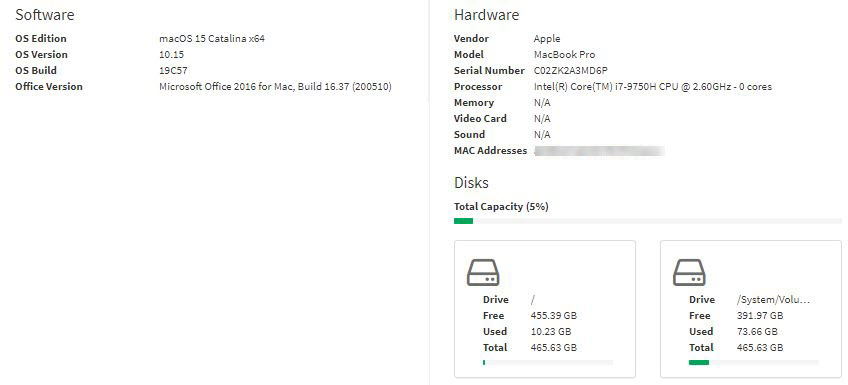
Task: Click the Disks section heading
Action: [x=471, y=183]
